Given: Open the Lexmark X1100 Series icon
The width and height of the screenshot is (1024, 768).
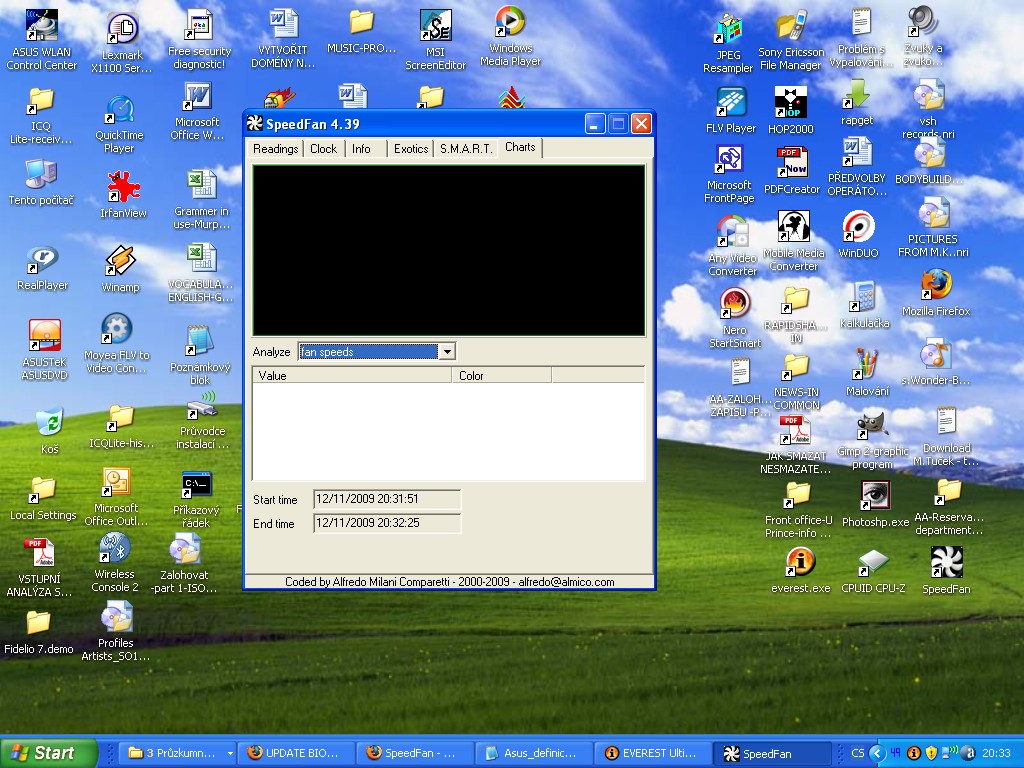Looking at the screenshot, I should (121, 44).
